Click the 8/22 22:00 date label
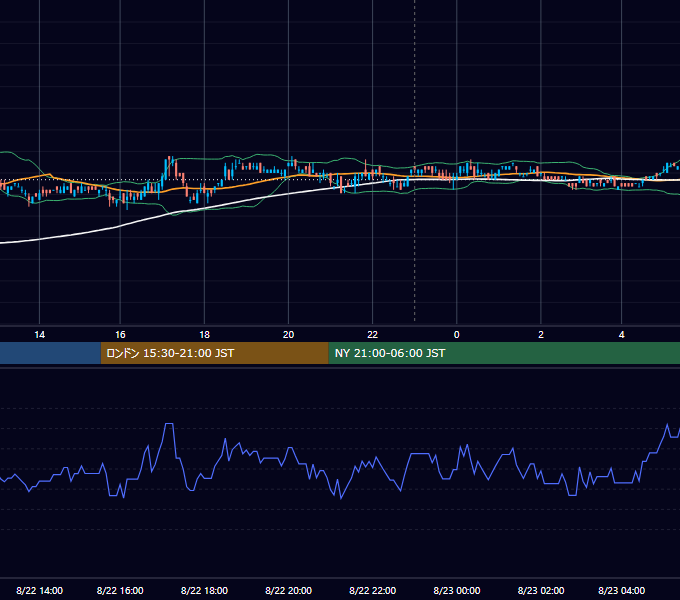The height and width of the screenshot is (600, 680). 373,590
